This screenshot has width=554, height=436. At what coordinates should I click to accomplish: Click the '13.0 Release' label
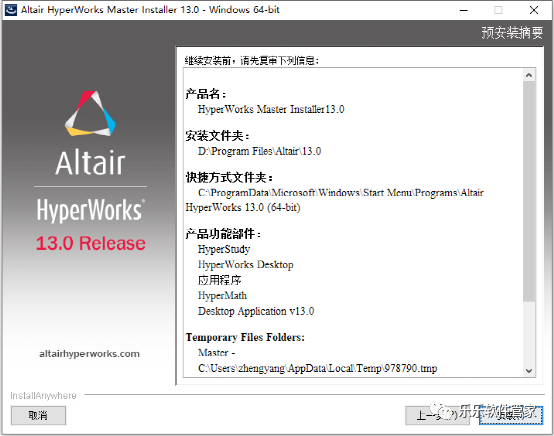[x=90, y=243]
